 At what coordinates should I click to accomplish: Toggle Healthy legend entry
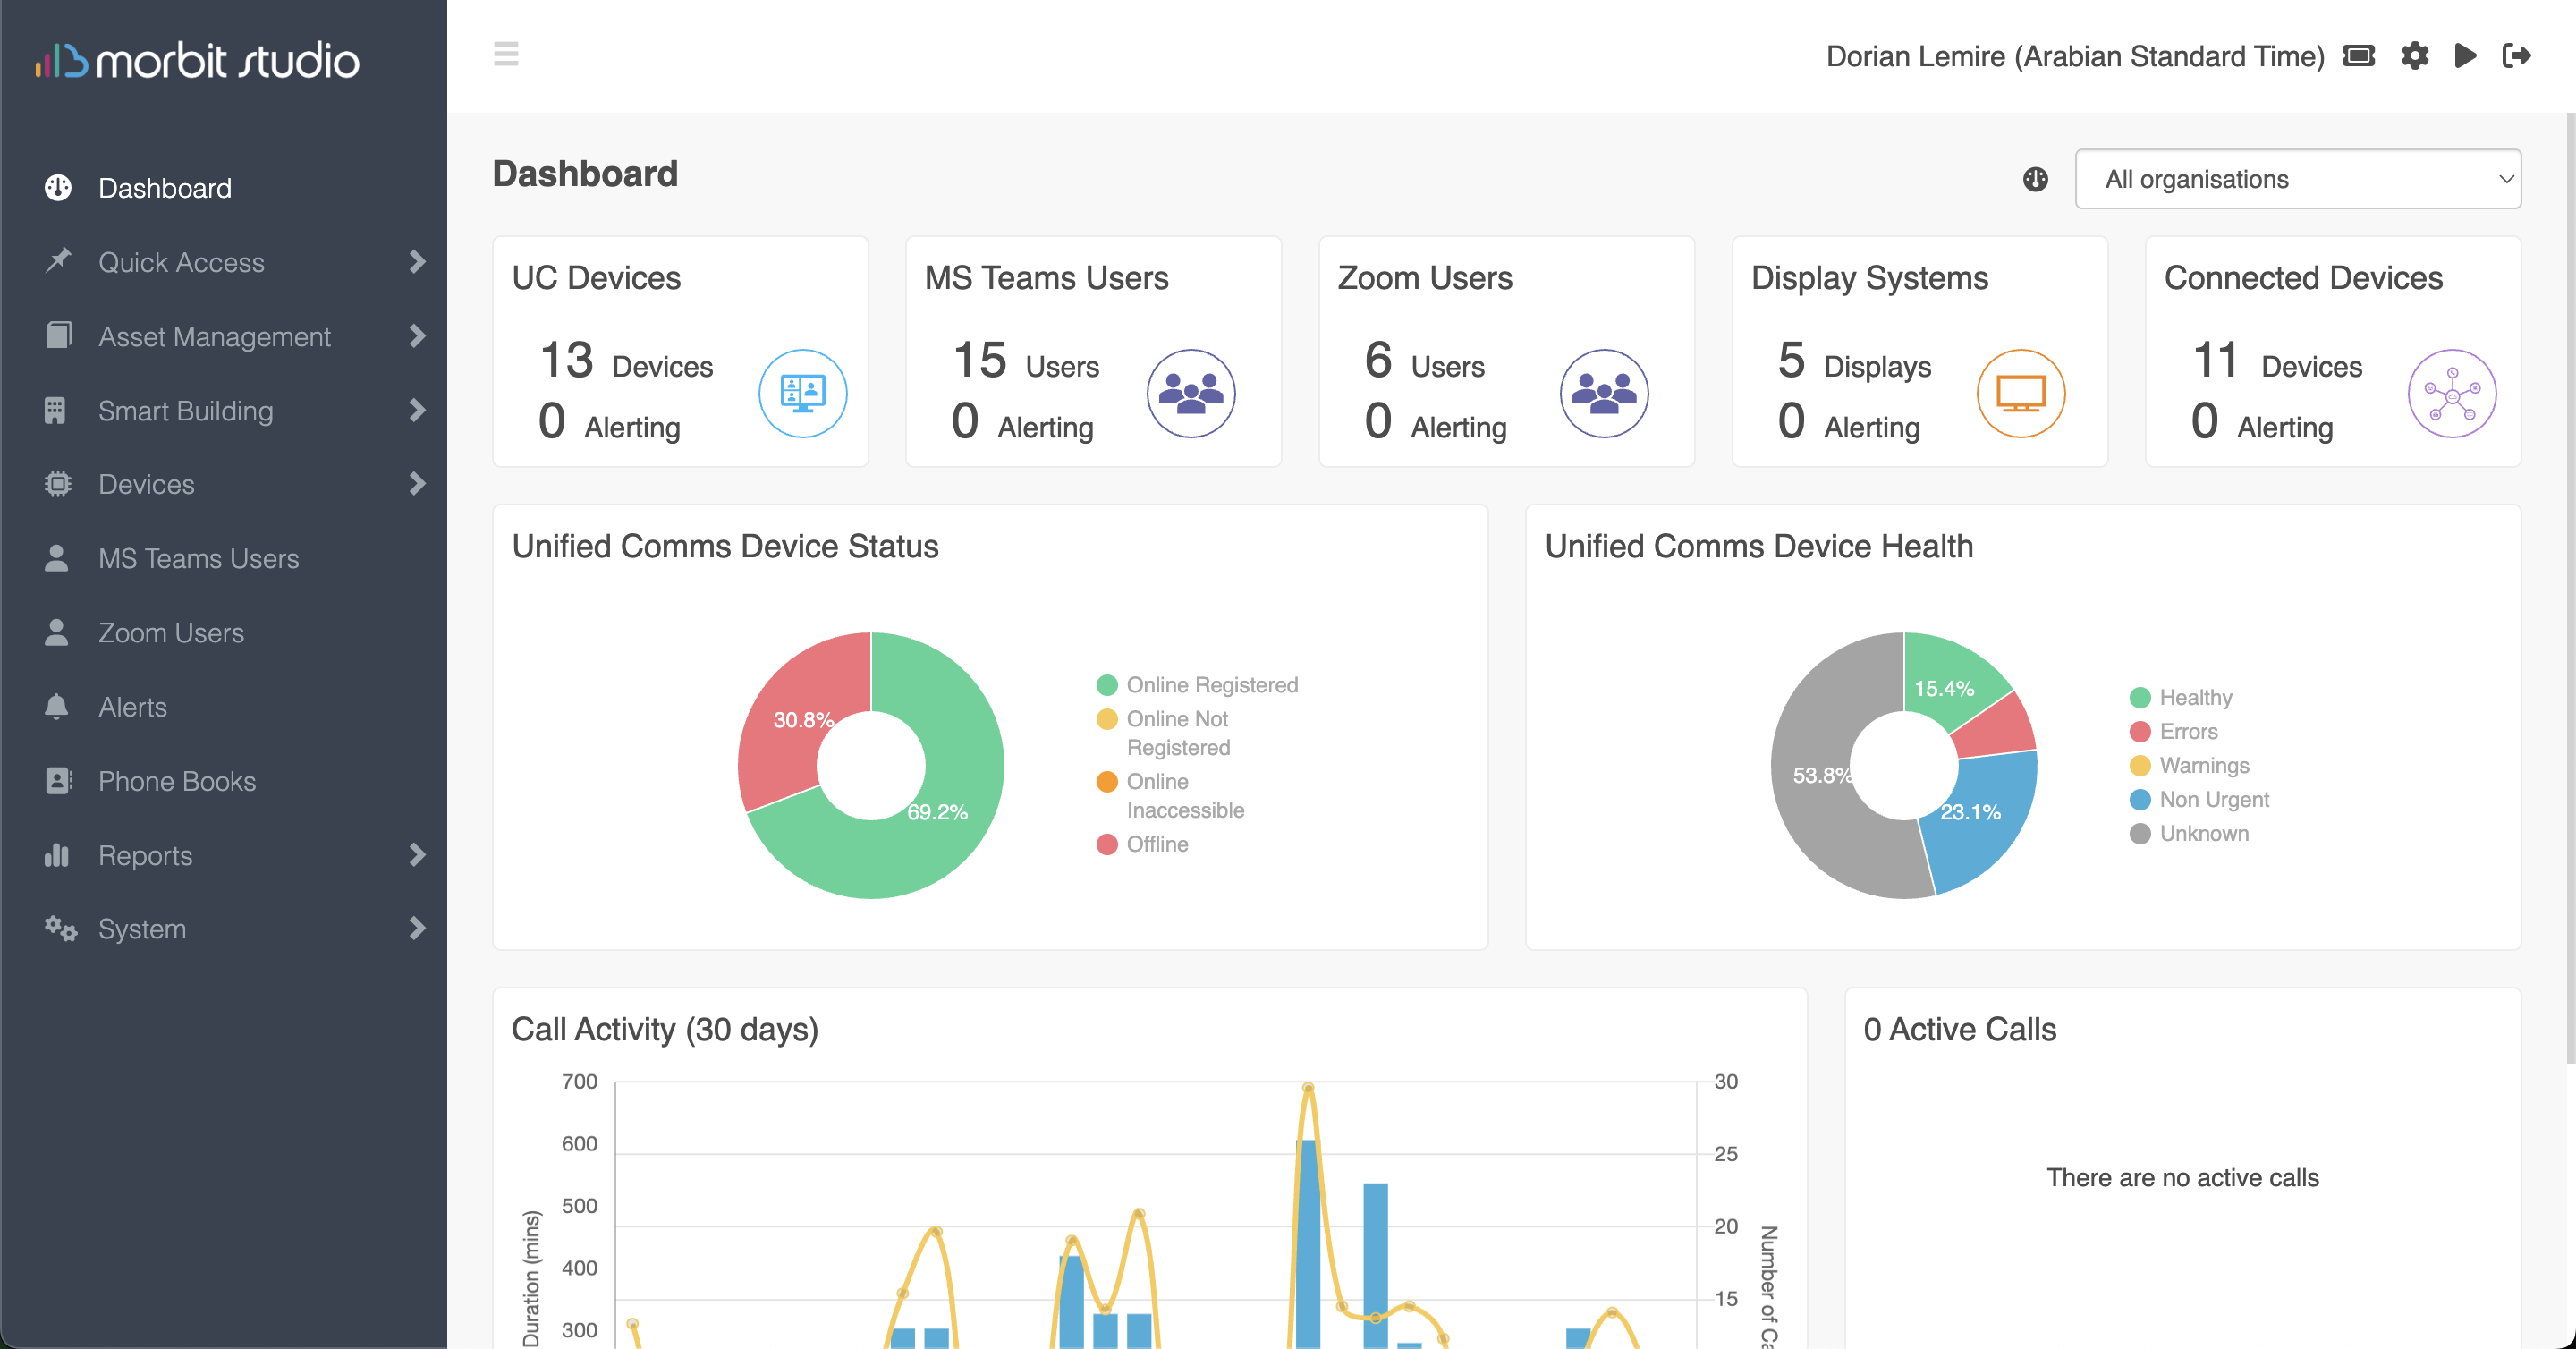click(x=2181, y=697)
